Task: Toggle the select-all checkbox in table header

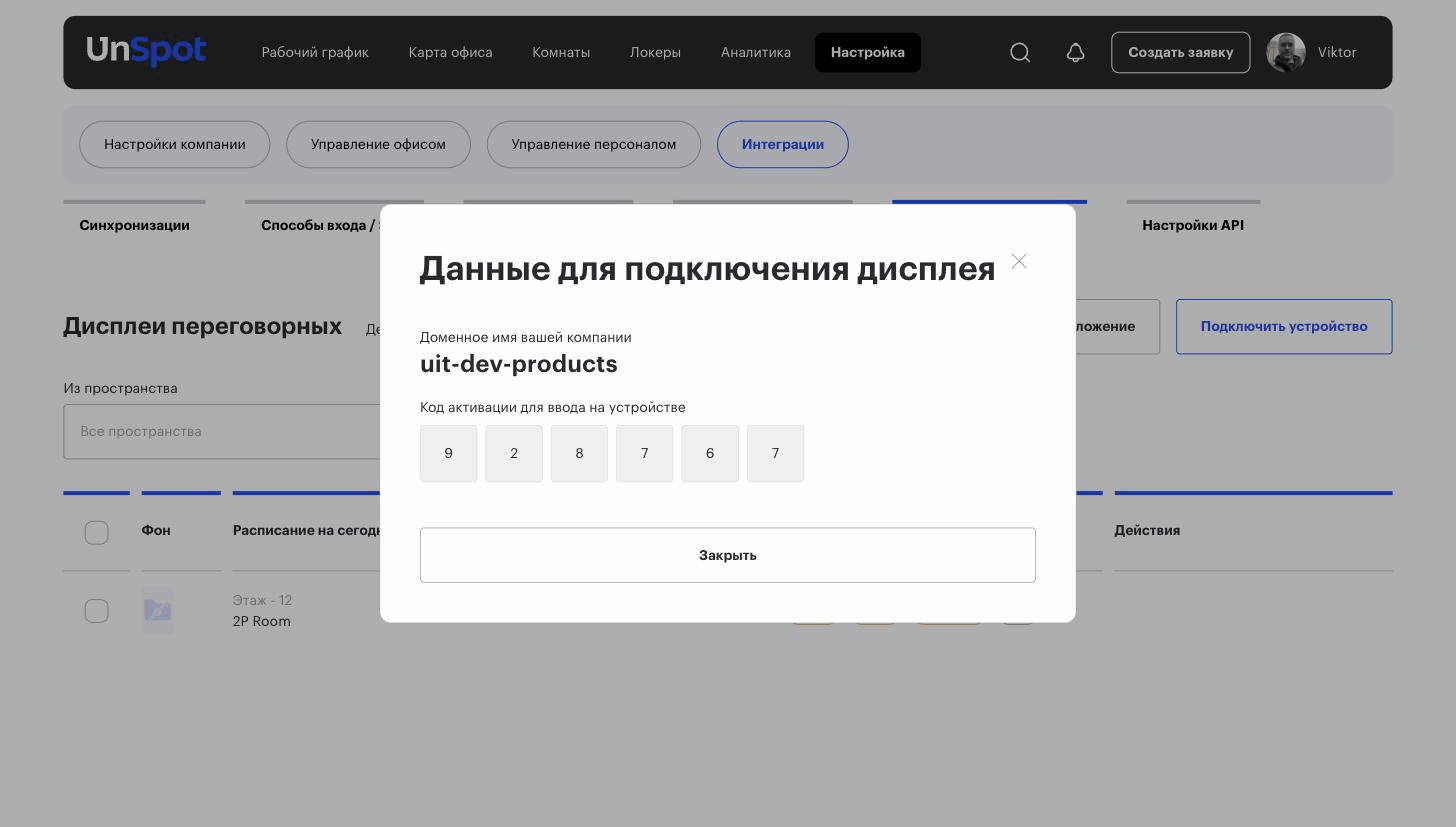Action: (x=96, y=532)
